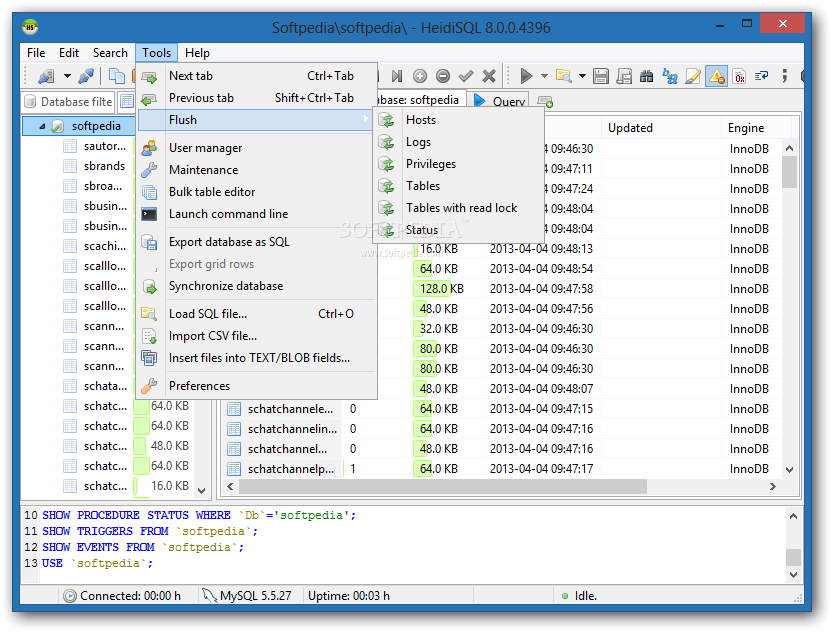Select Tables with read lock

[x=459, y=208]
